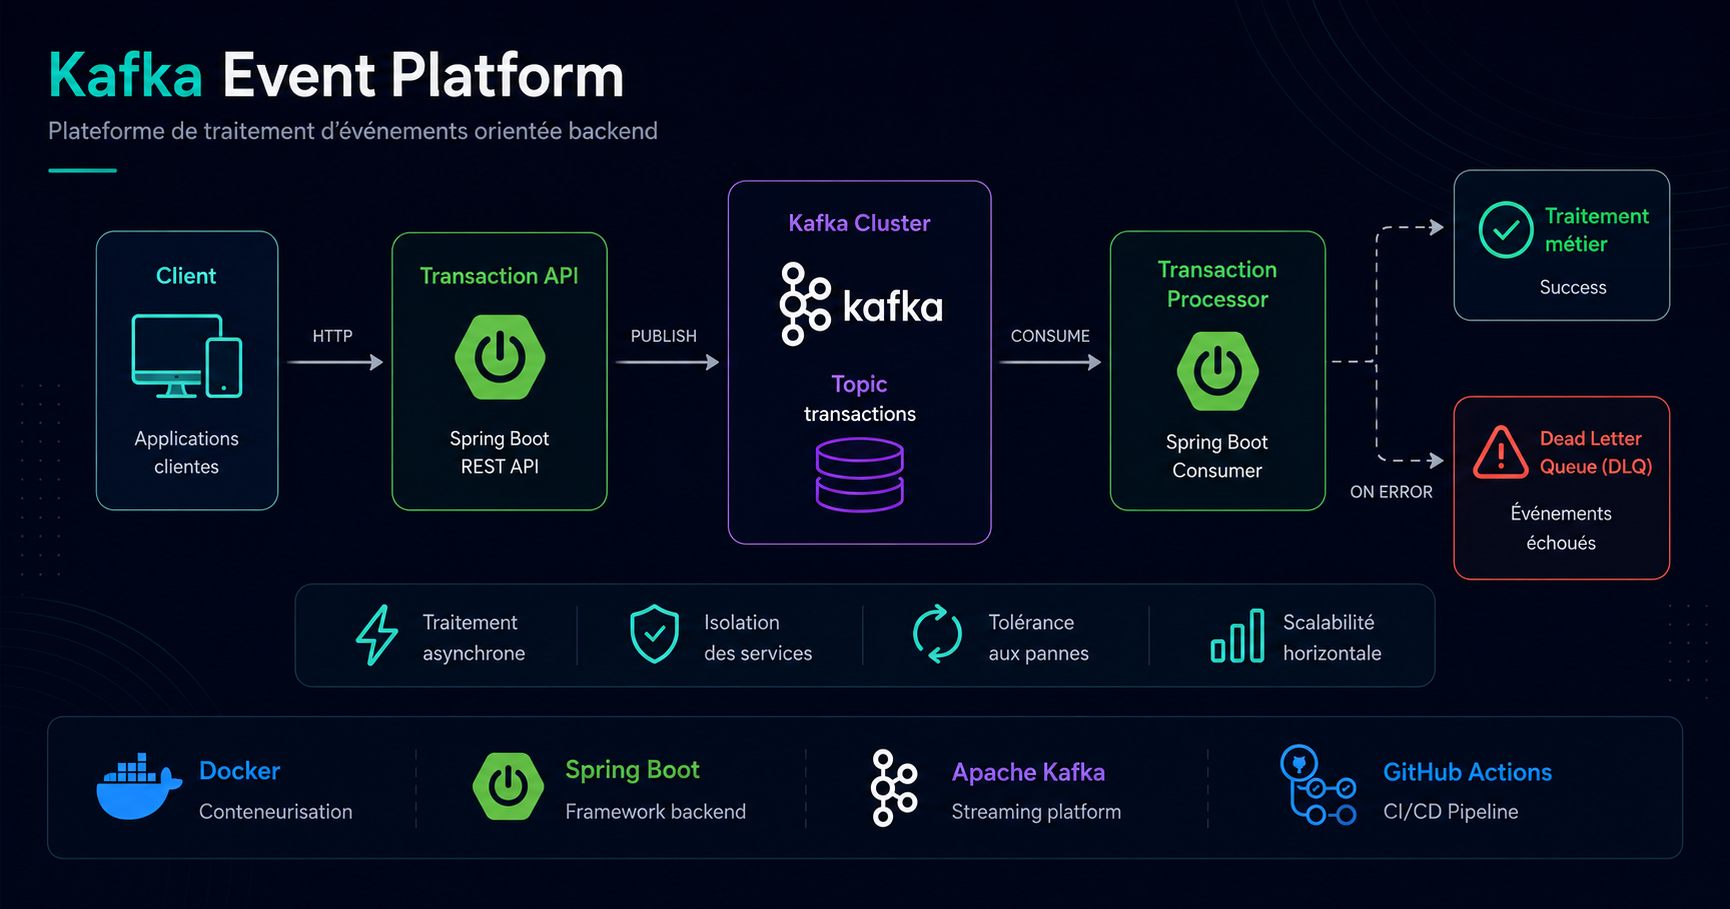Image resolution: width=1730 pixels, height=909 pixels.
Task: Click 'Tolérance aux pannes' feature text
Action: point(1038,637)
